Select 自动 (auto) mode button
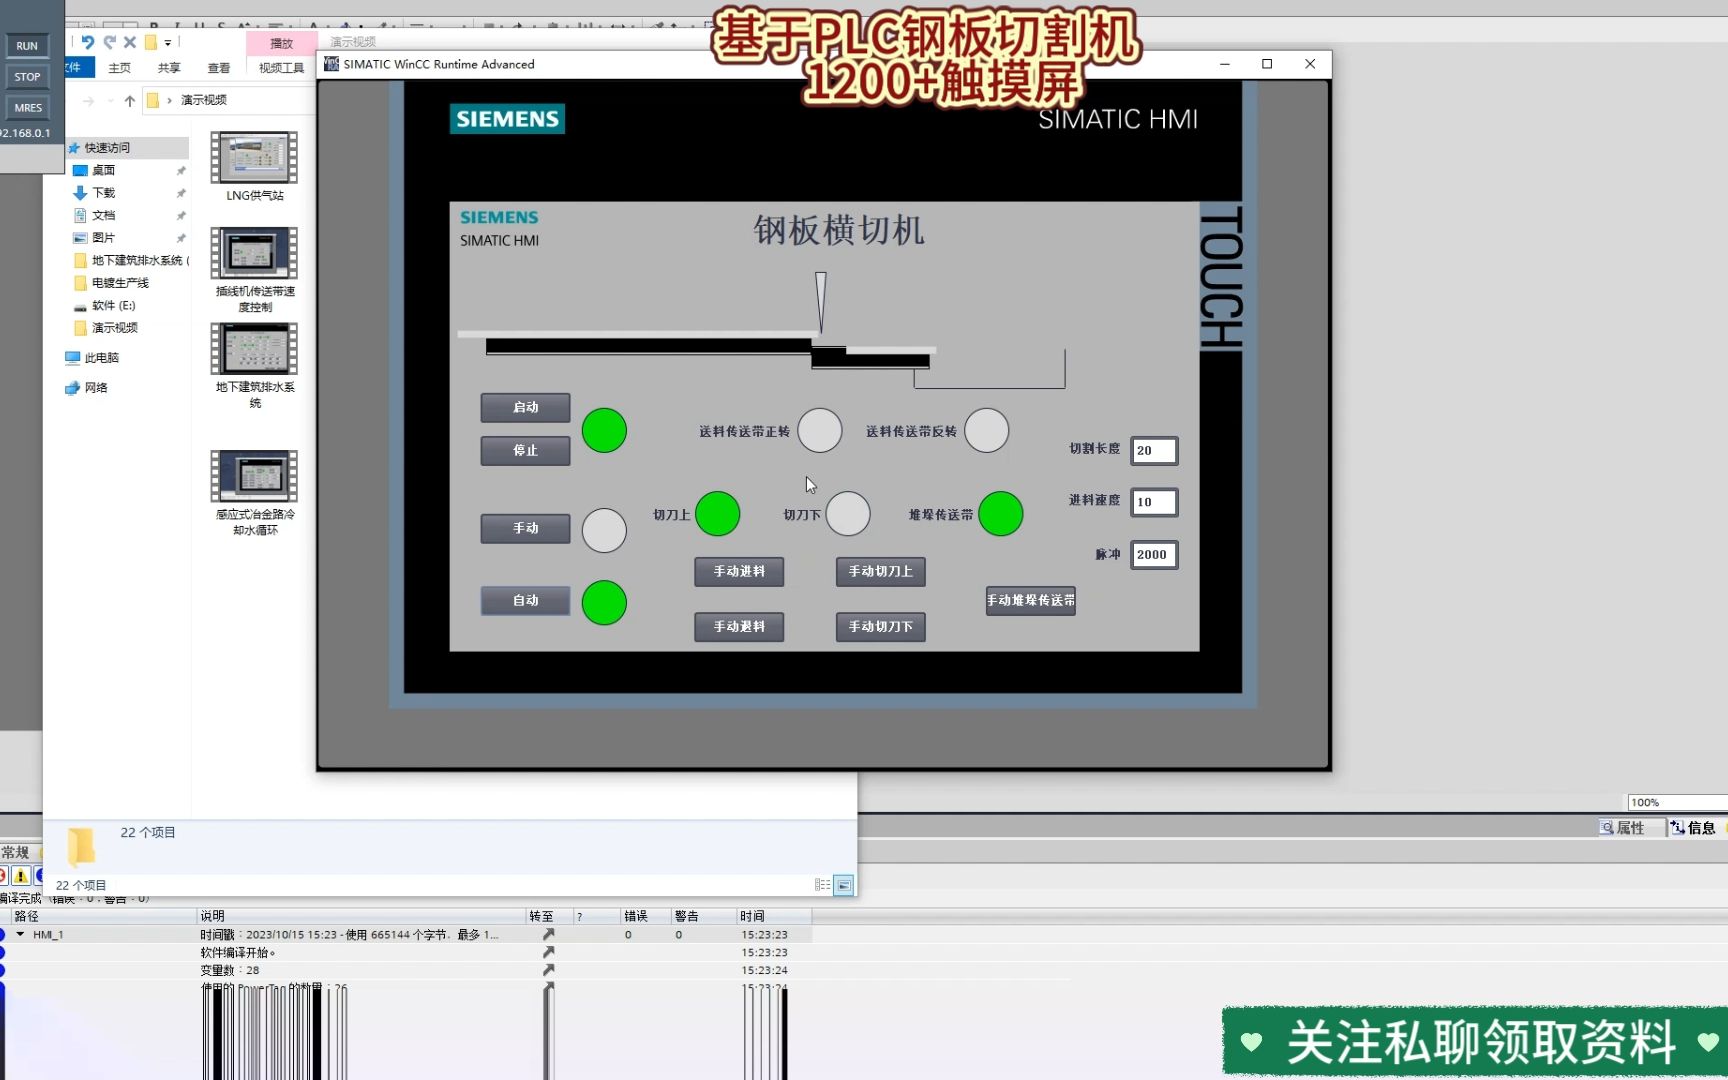1728x1080 pixels. coord(525,601)
